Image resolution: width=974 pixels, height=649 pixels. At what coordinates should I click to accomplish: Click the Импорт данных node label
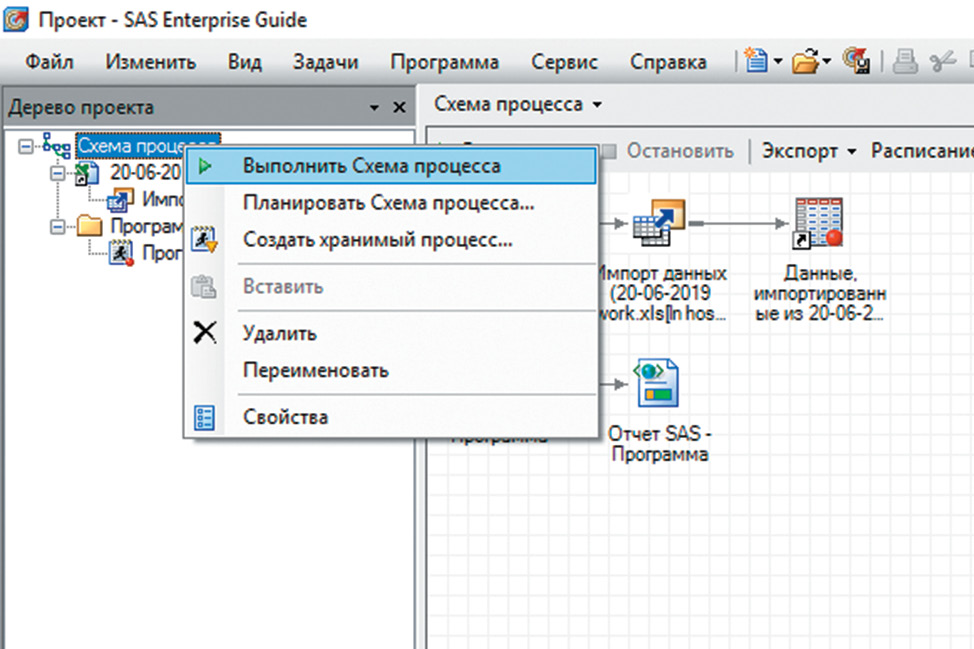click(x=660, y=293)
